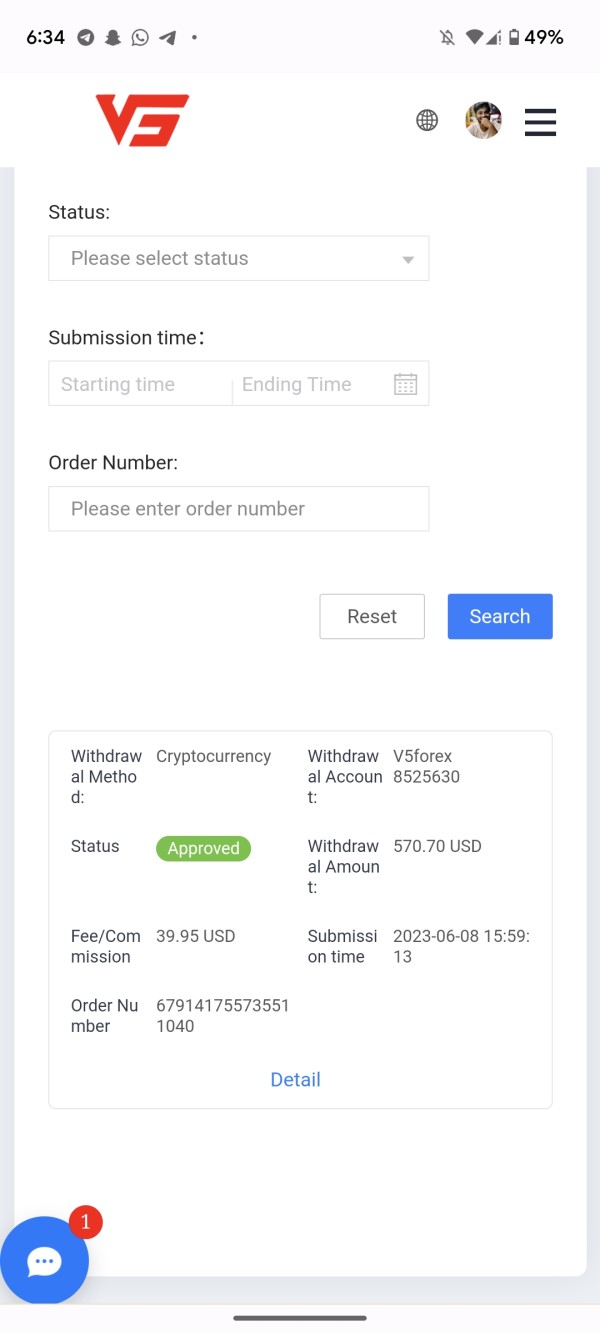Open the language globe selector
This screenshot has width=600, height=1333.
[427, 121]
